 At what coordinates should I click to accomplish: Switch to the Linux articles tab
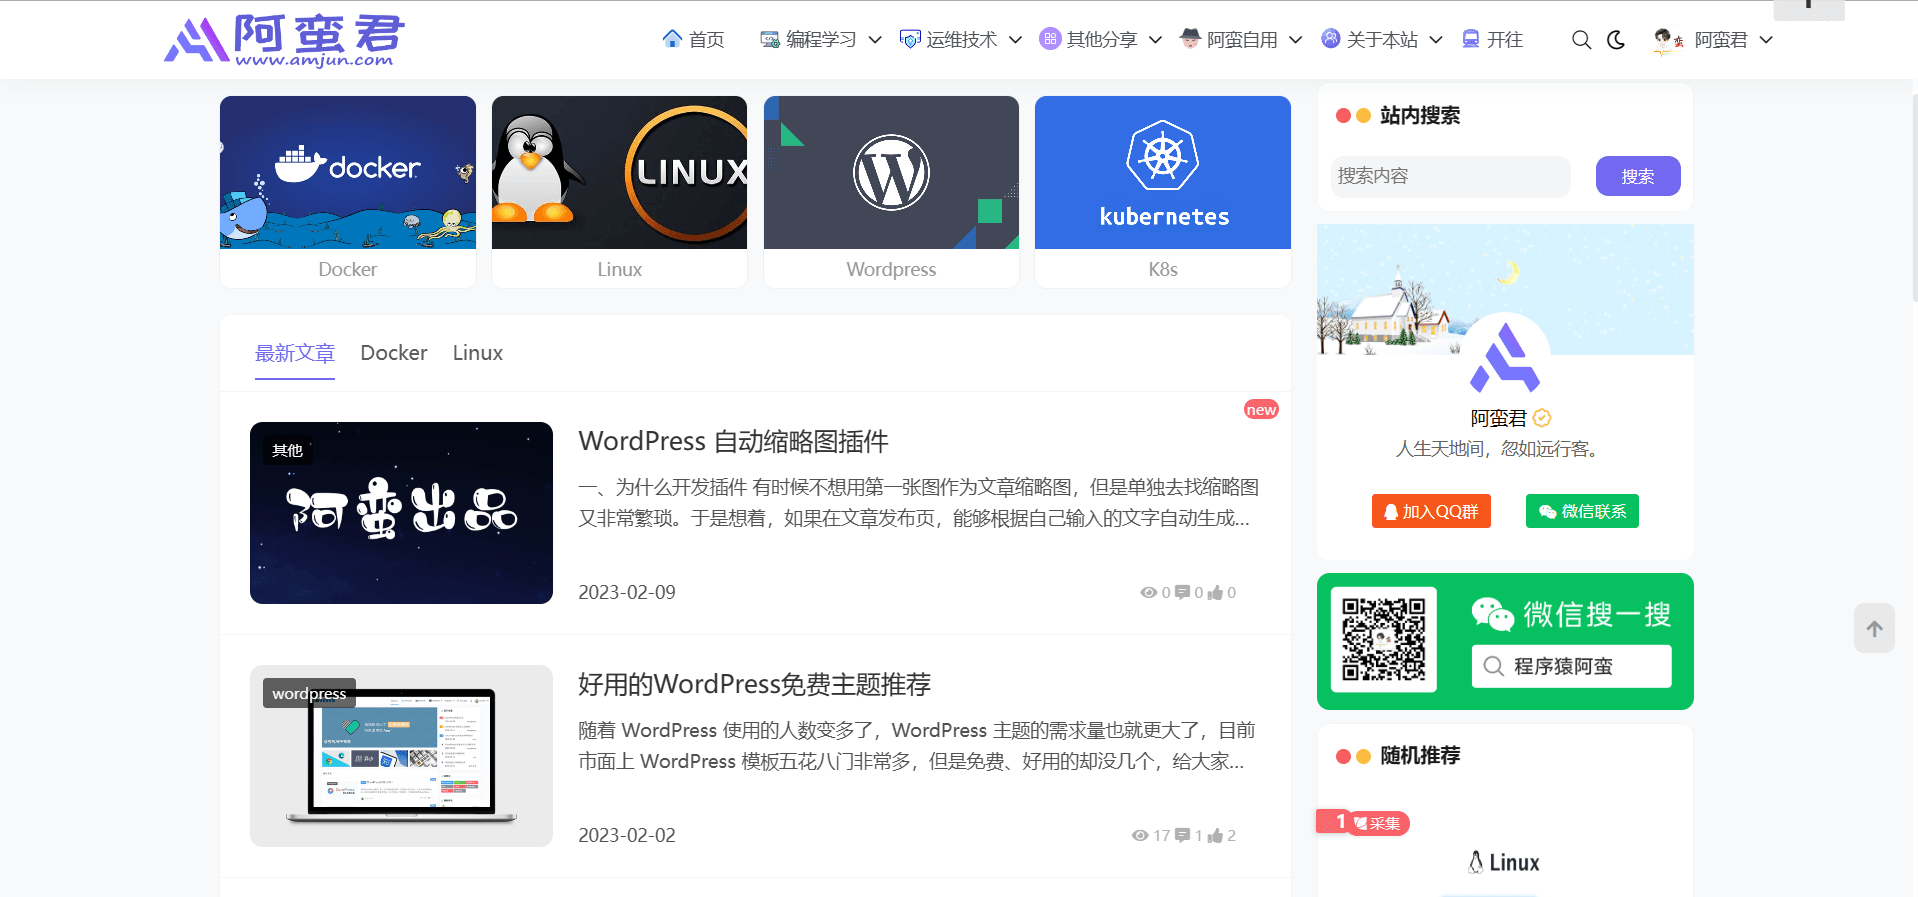pos(478,353)
